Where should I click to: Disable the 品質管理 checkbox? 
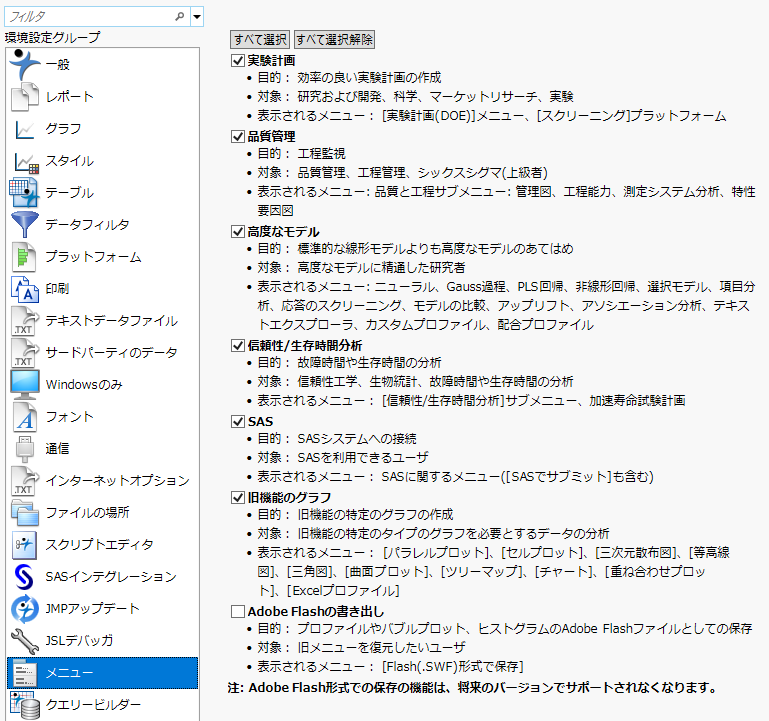(238, 136)
